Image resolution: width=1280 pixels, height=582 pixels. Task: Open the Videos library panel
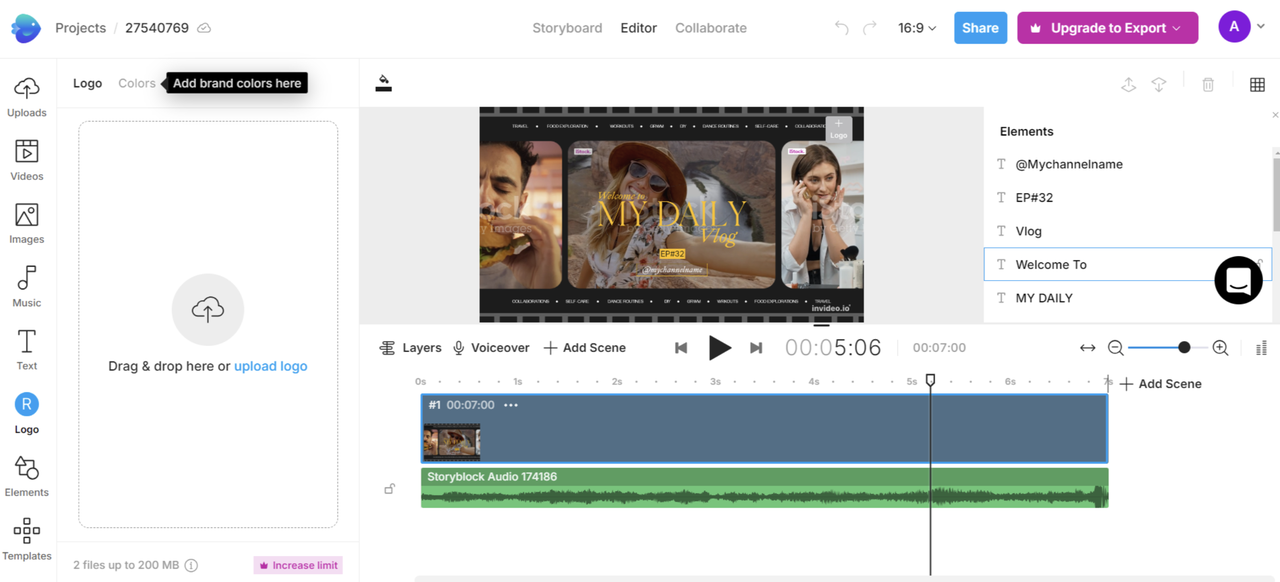point(27,160)
